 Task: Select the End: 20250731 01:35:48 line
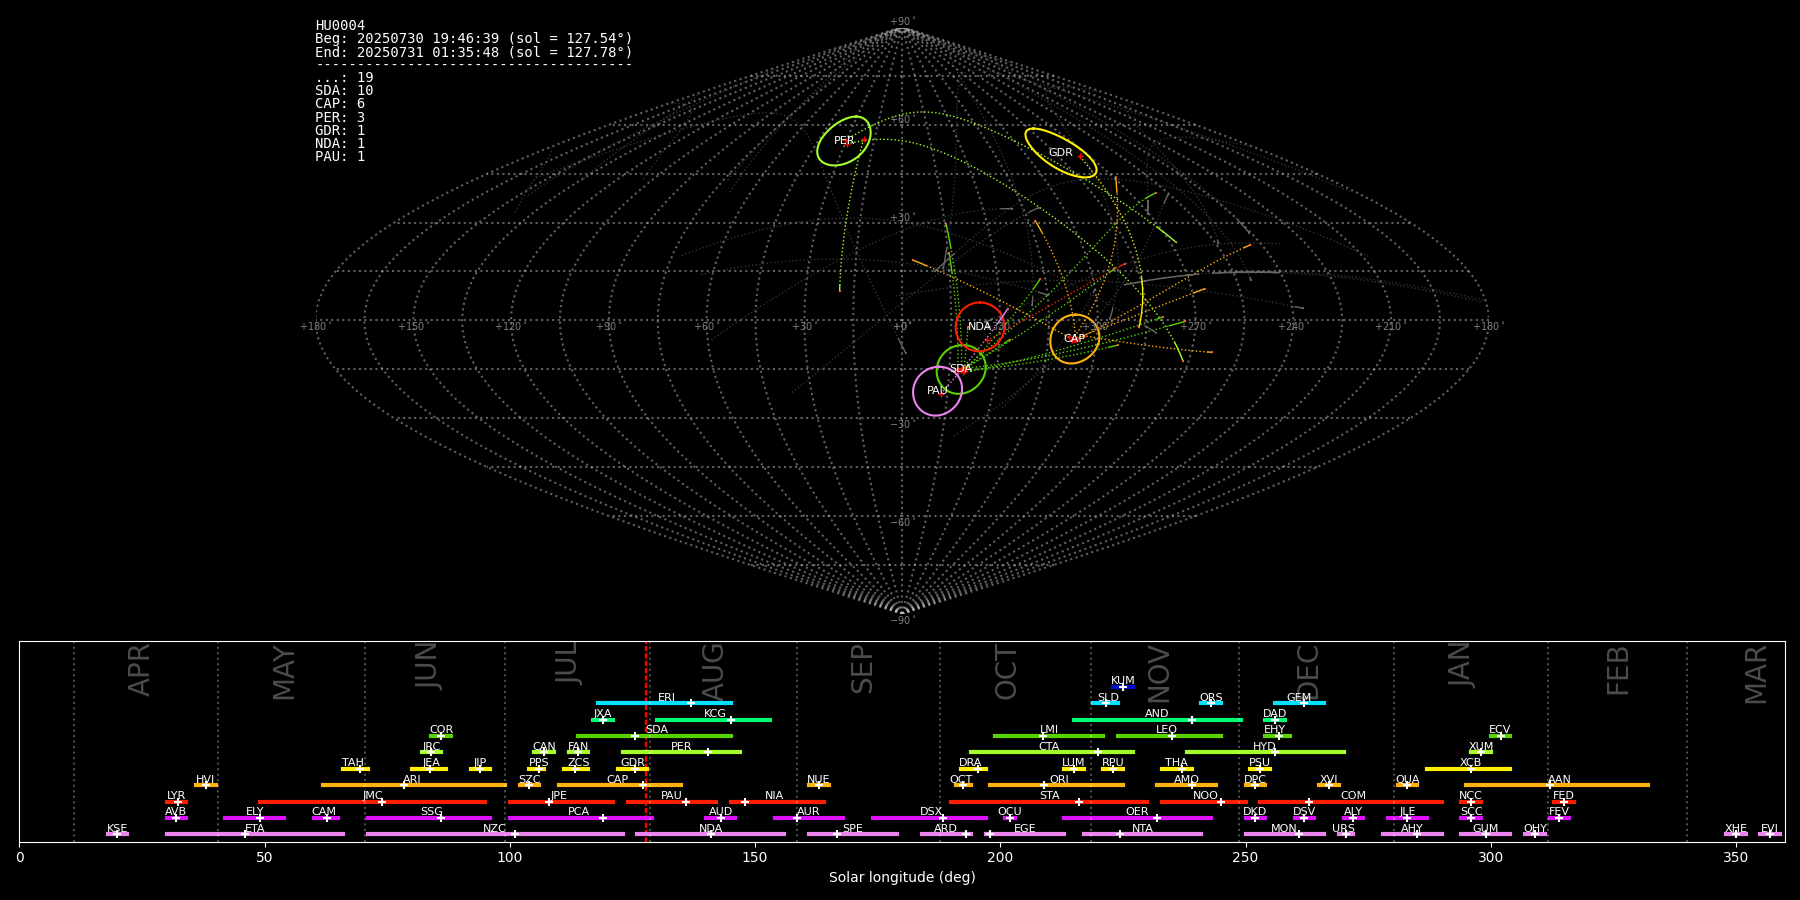[474, 52]
